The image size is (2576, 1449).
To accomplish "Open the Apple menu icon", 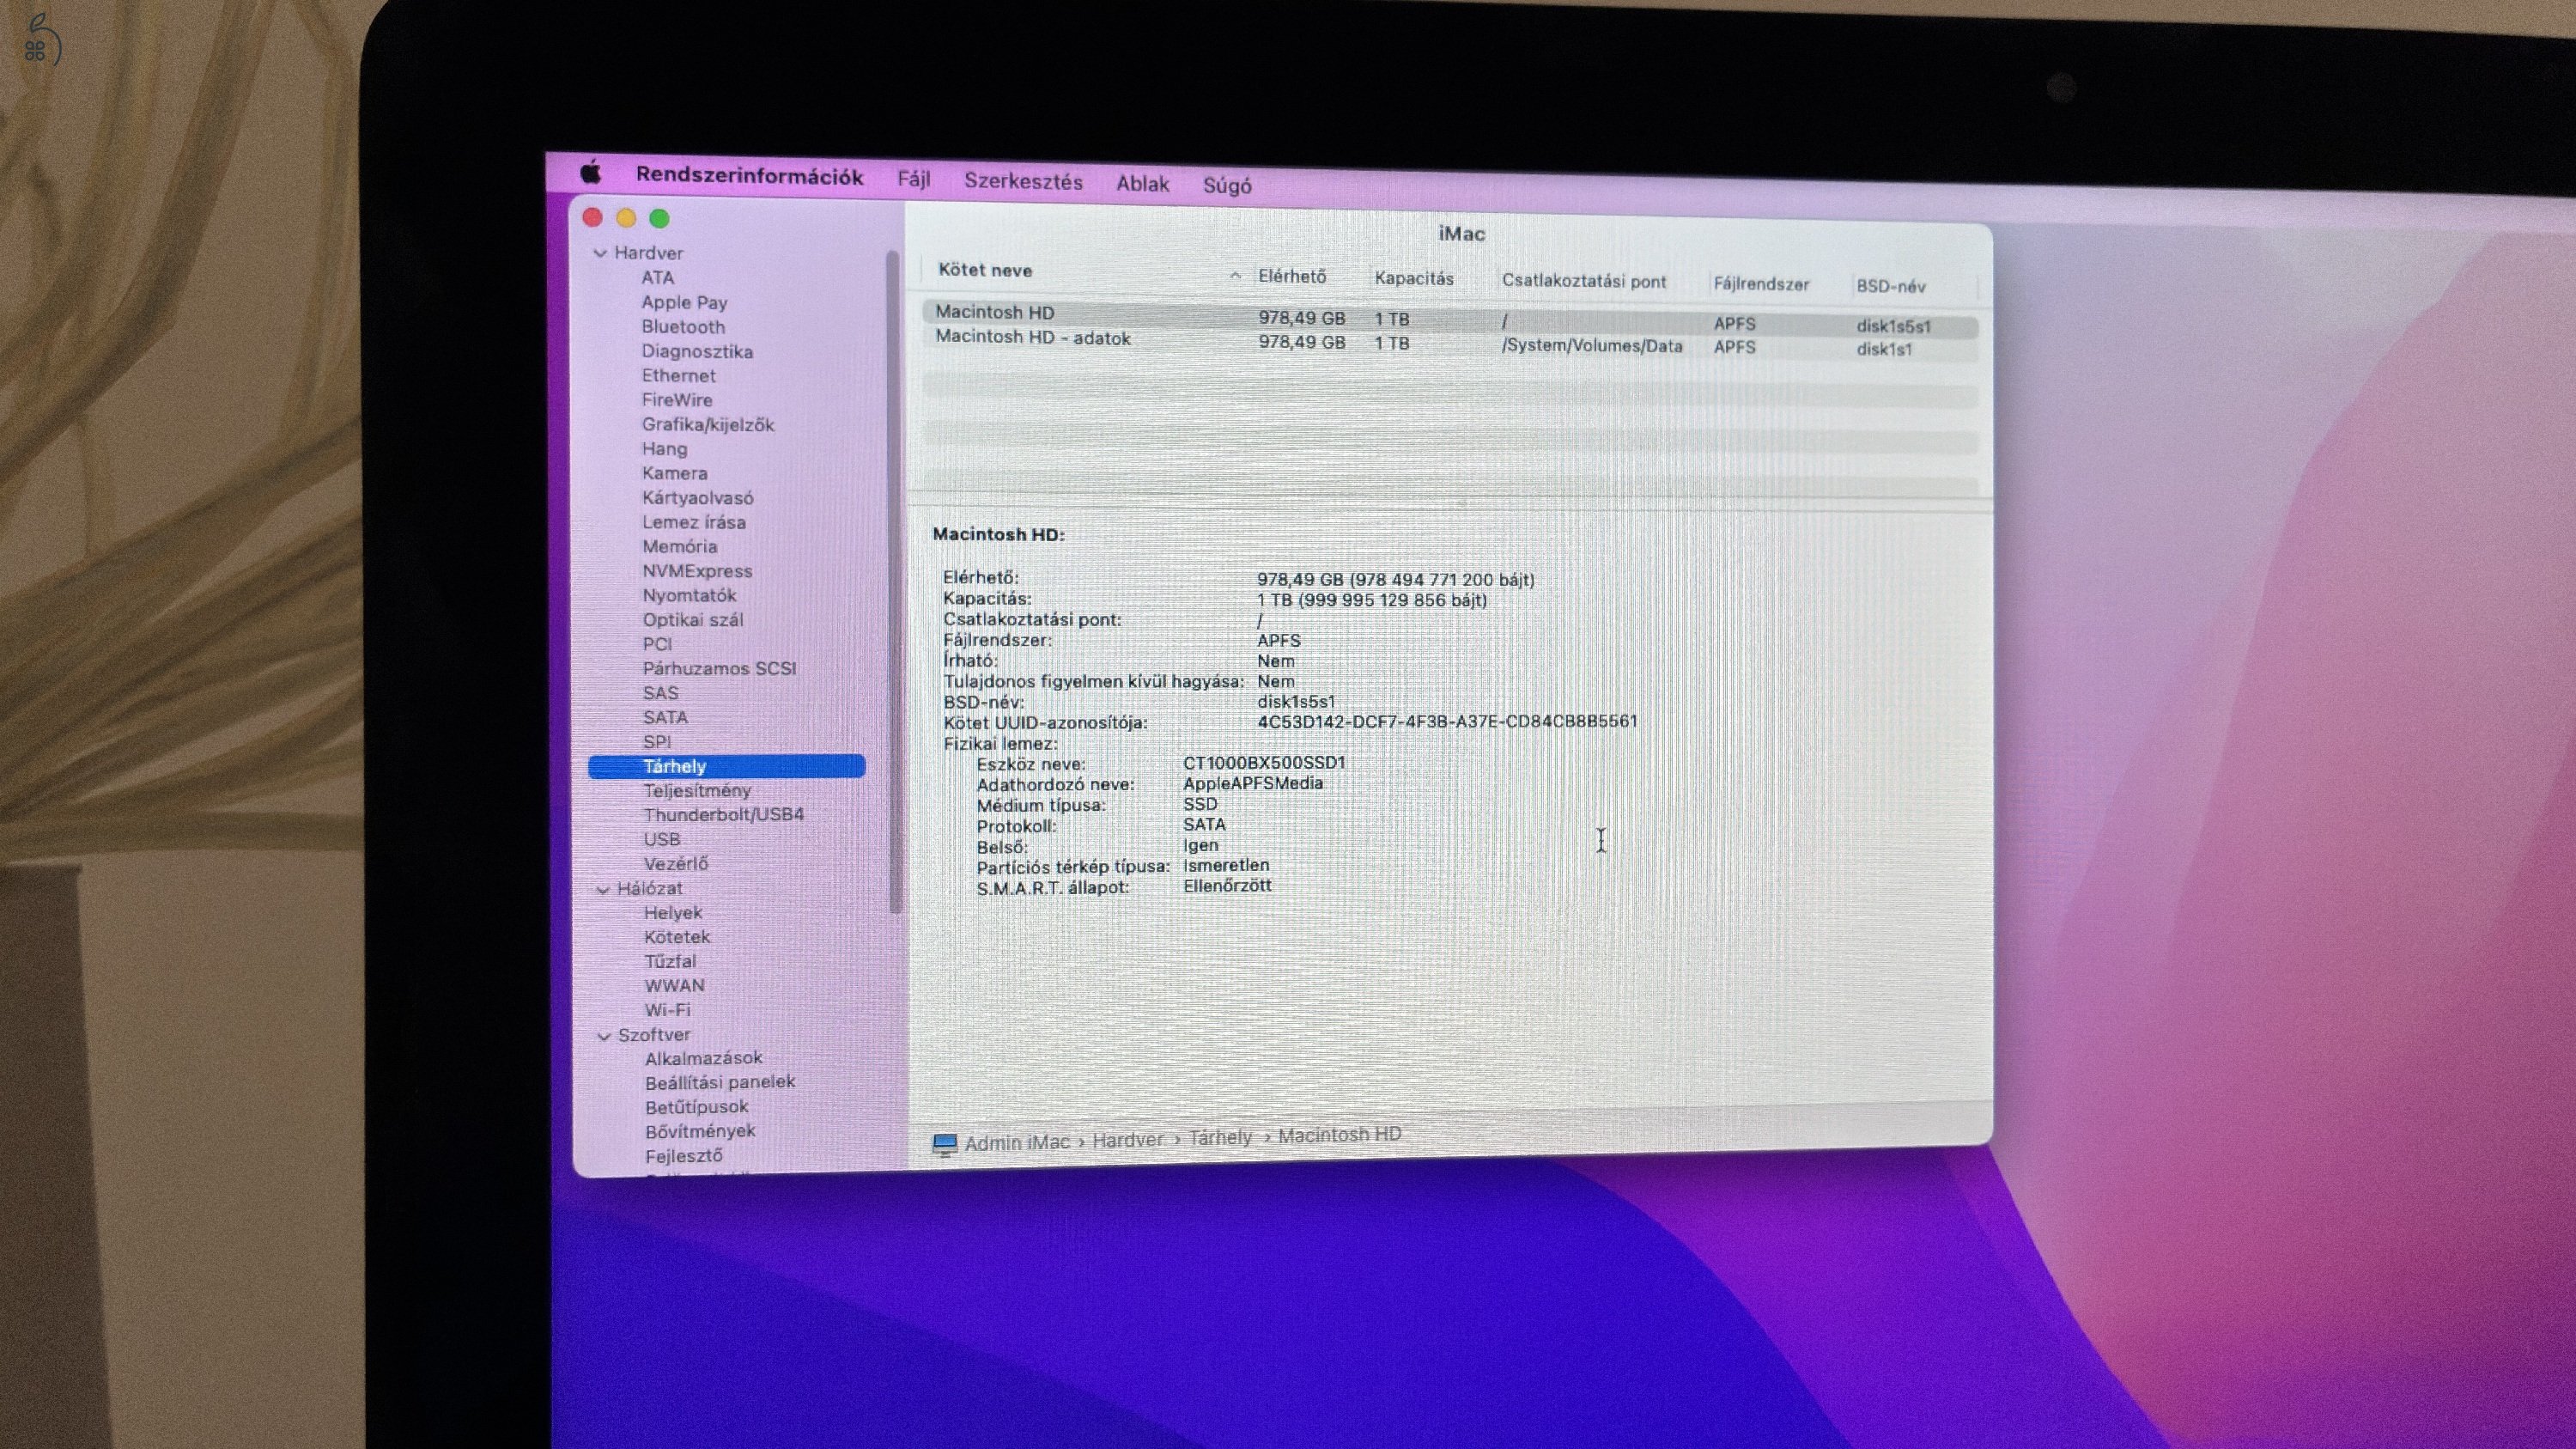I will 591,172.
